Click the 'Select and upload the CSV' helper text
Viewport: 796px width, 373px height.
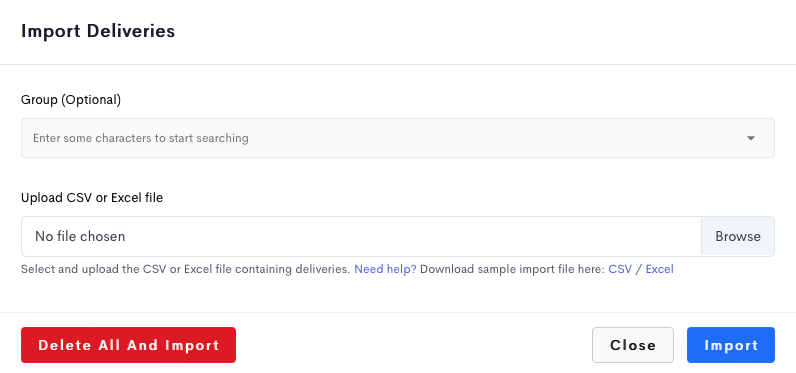click(186, 269)
